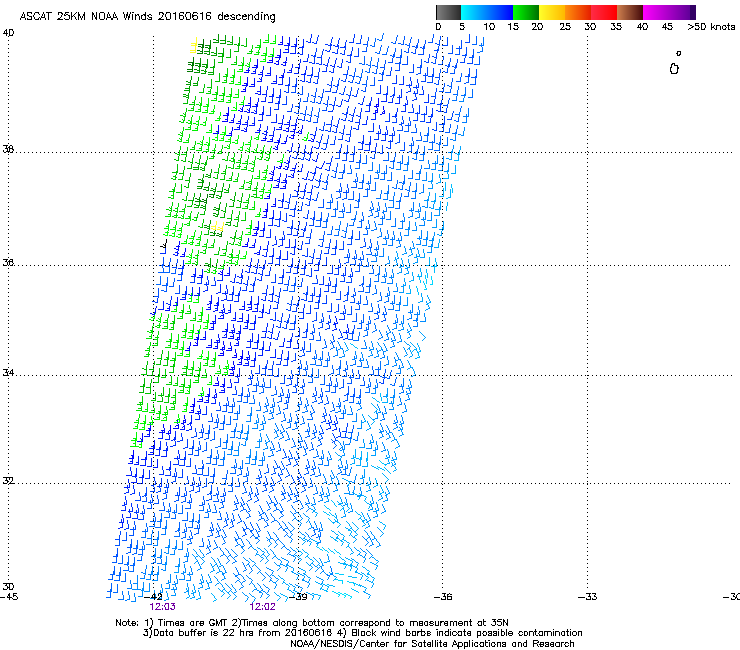Click the larger island outline near -31 longitude
This screenshot has height=650, width=740.
(674, 69)
